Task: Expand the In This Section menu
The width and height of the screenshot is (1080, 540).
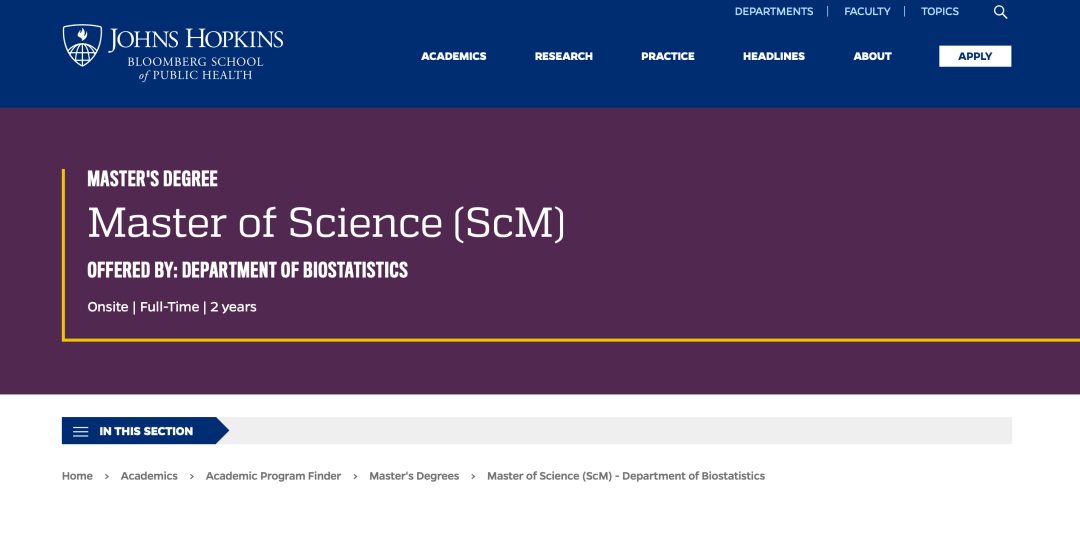Action: 145,431
